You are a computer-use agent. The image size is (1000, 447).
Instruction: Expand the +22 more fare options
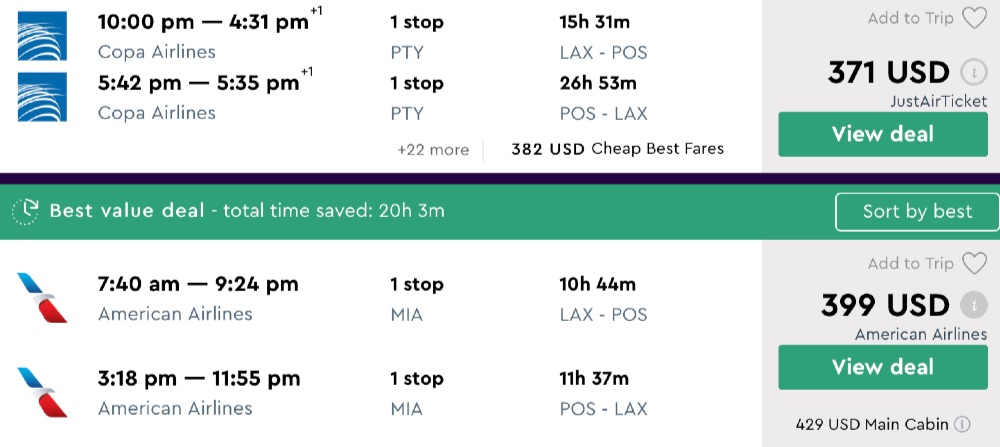pos(432,149)
